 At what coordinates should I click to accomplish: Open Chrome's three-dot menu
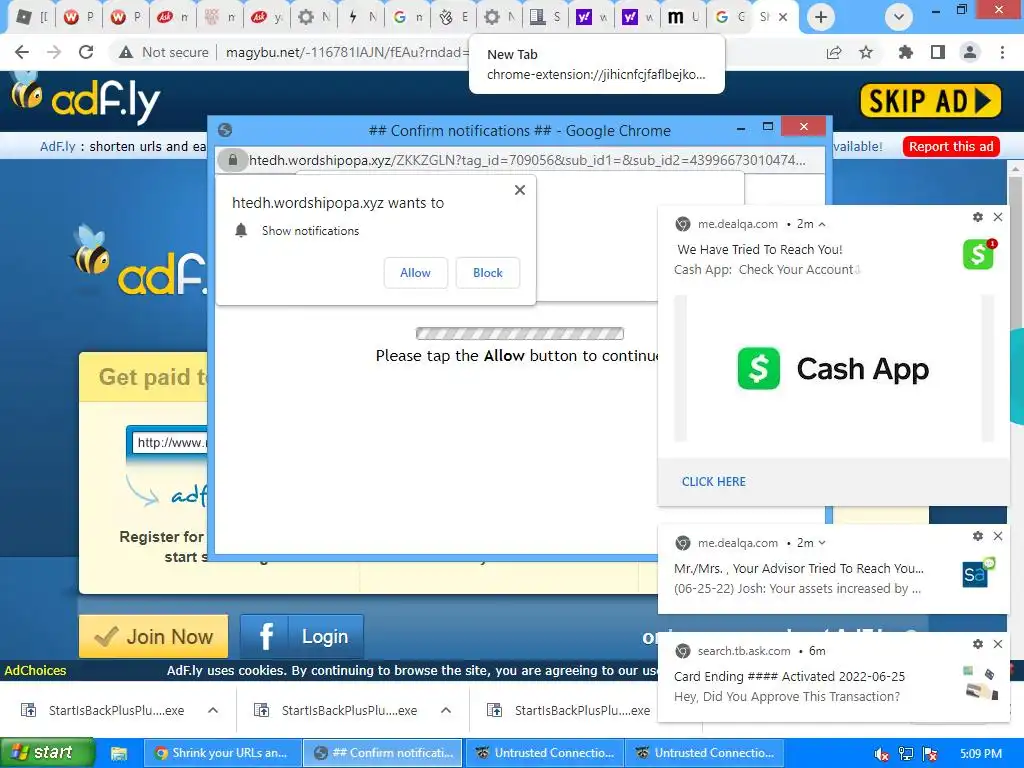[x=1002, y=52]
